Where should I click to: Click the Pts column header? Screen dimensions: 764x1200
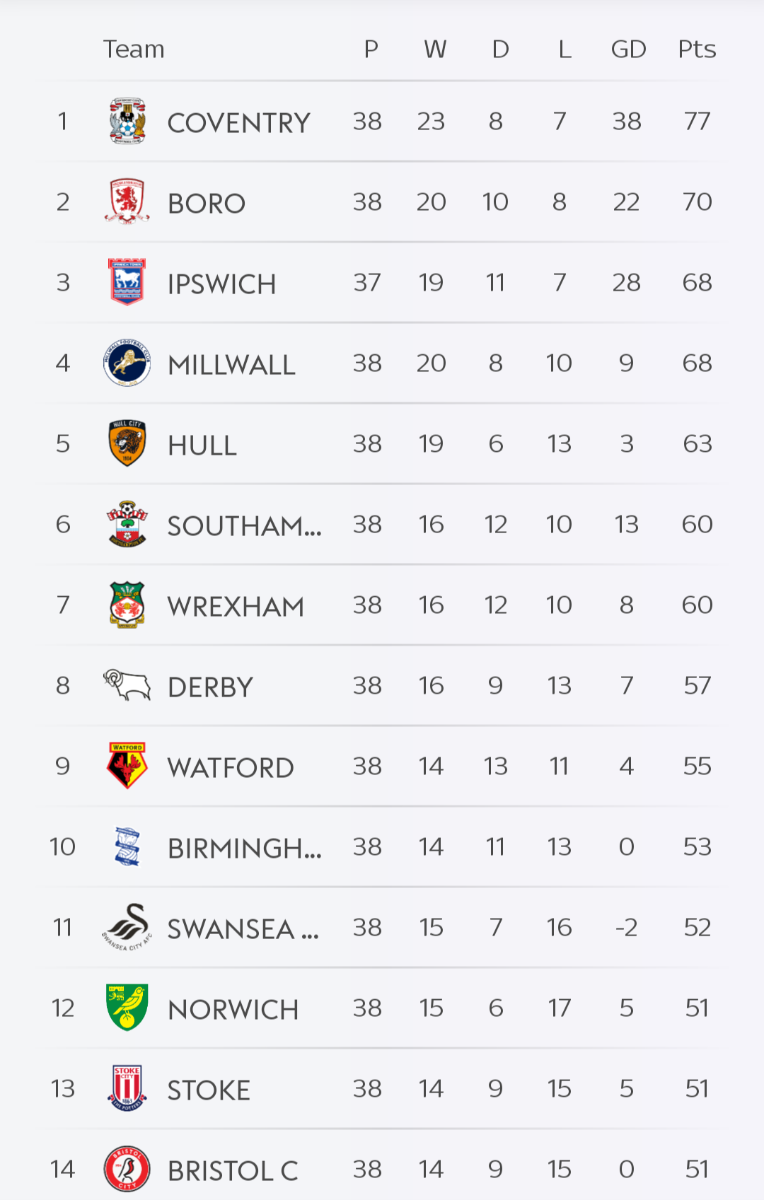pyautogui.click(x=697, y=49)
